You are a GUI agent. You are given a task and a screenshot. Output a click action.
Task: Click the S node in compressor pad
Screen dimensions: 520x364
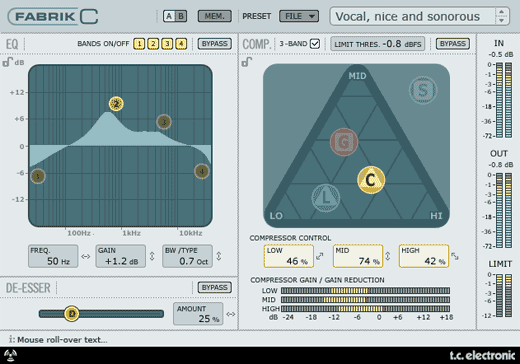pyautogui.click(x=423, y=90)
